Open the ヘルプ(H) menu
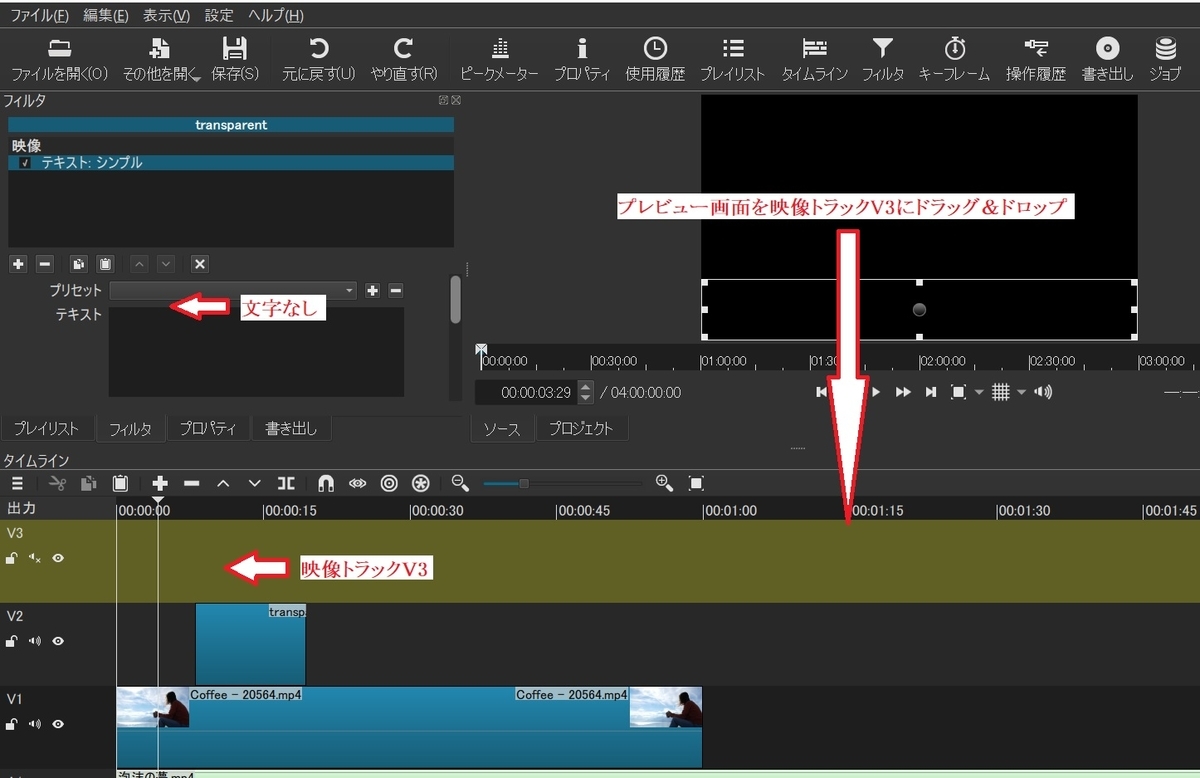 tap(276, 15)
